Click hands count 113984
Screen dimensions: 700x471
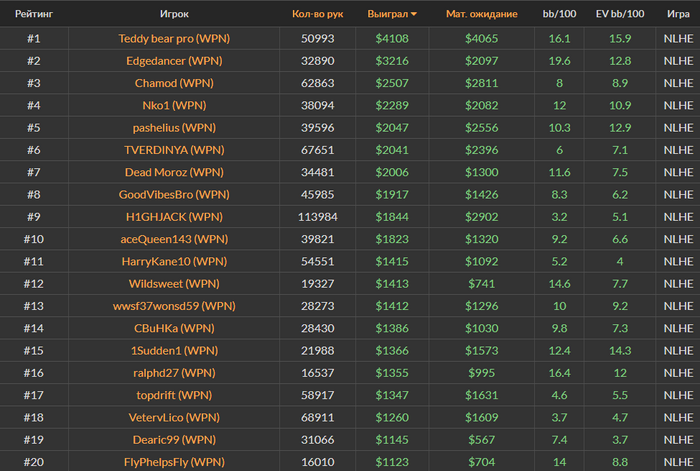[317, 217]
